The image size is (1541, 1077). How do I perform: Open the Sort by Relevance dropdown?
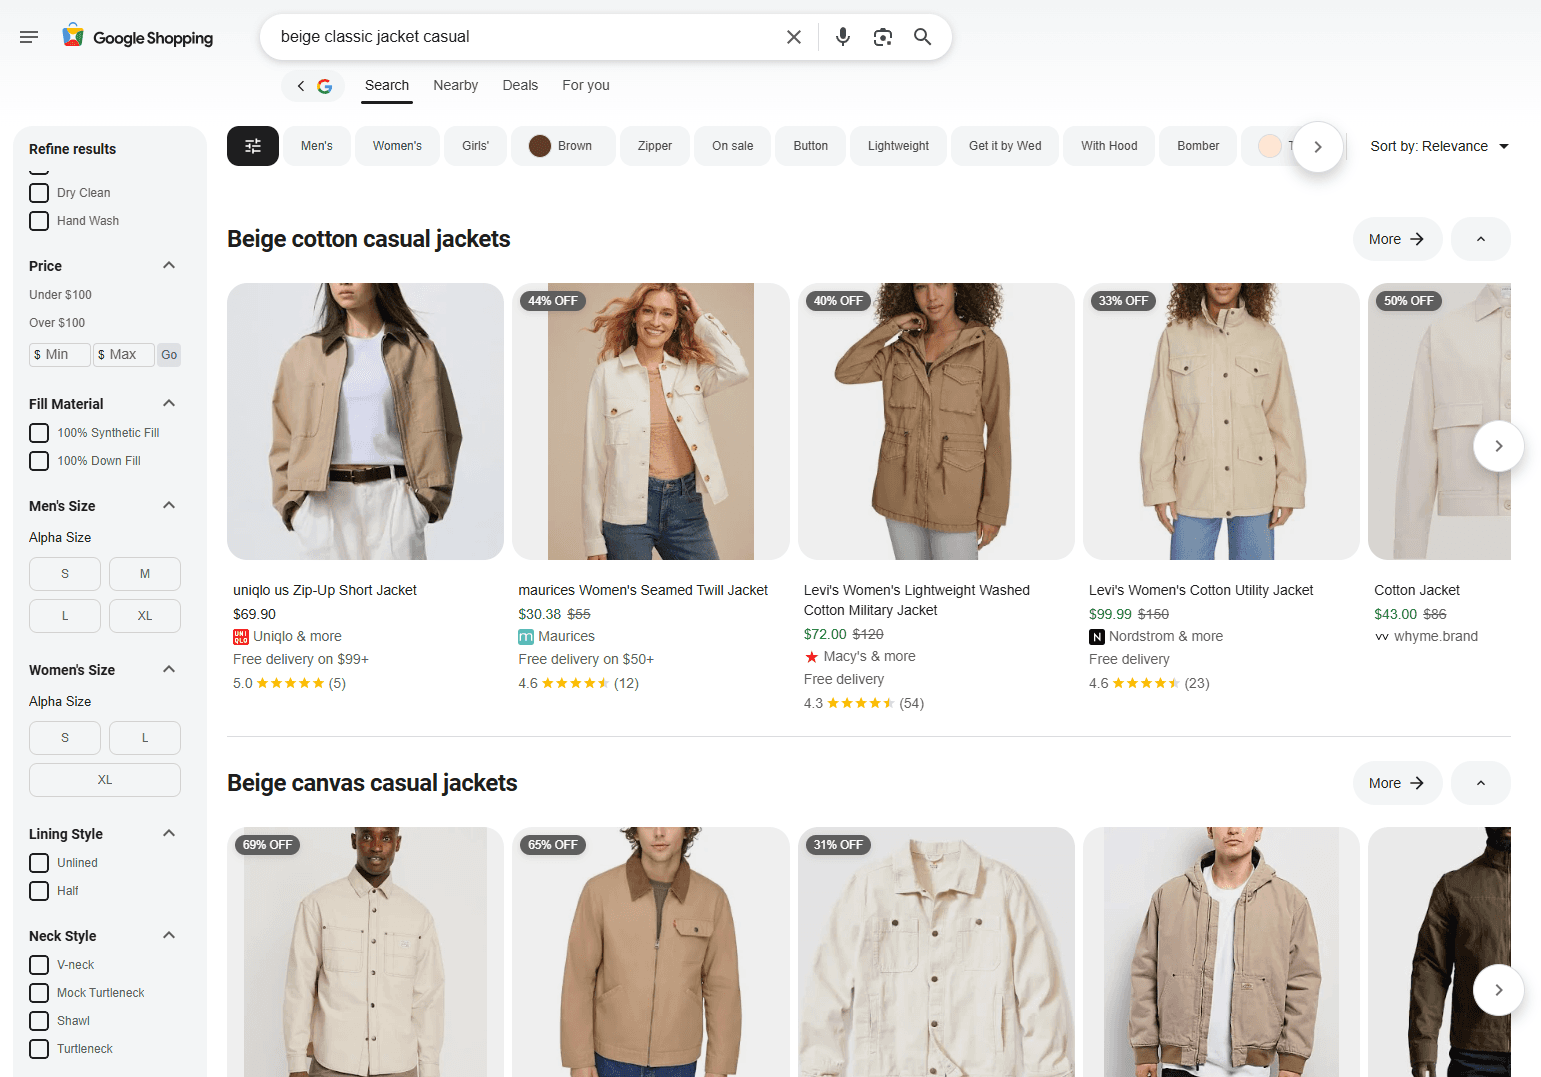pyautogui.click(x=1439, y=146)
